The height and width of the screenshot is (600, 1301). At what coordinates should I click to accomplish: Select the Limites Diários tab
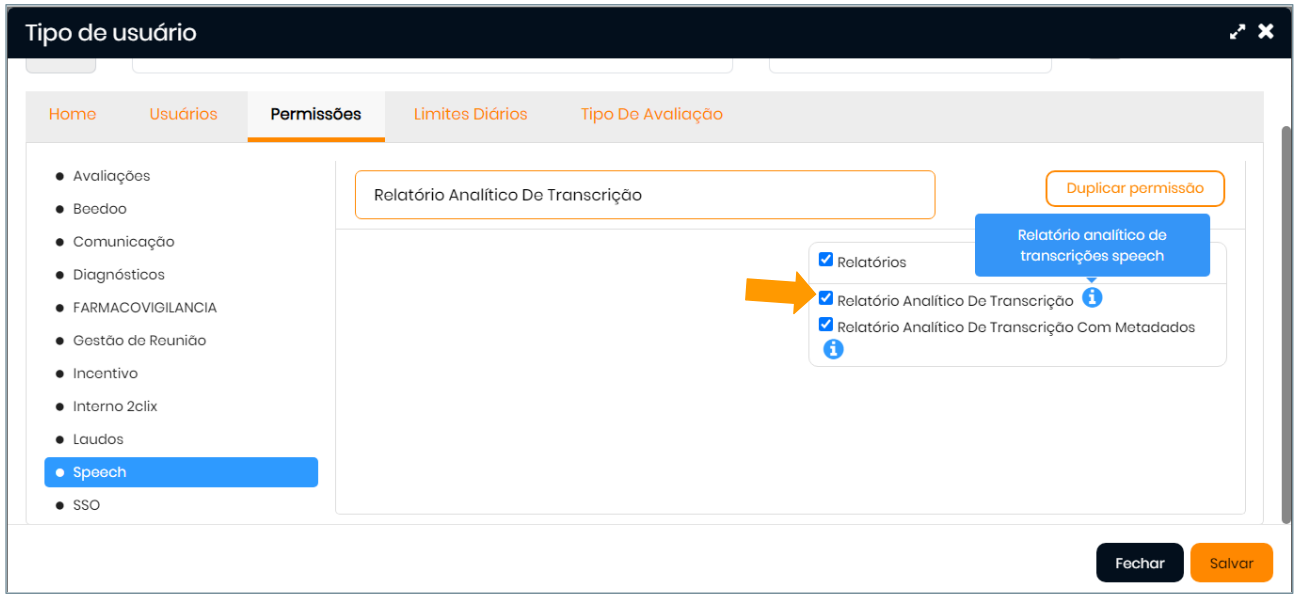[x=470, y=114]
